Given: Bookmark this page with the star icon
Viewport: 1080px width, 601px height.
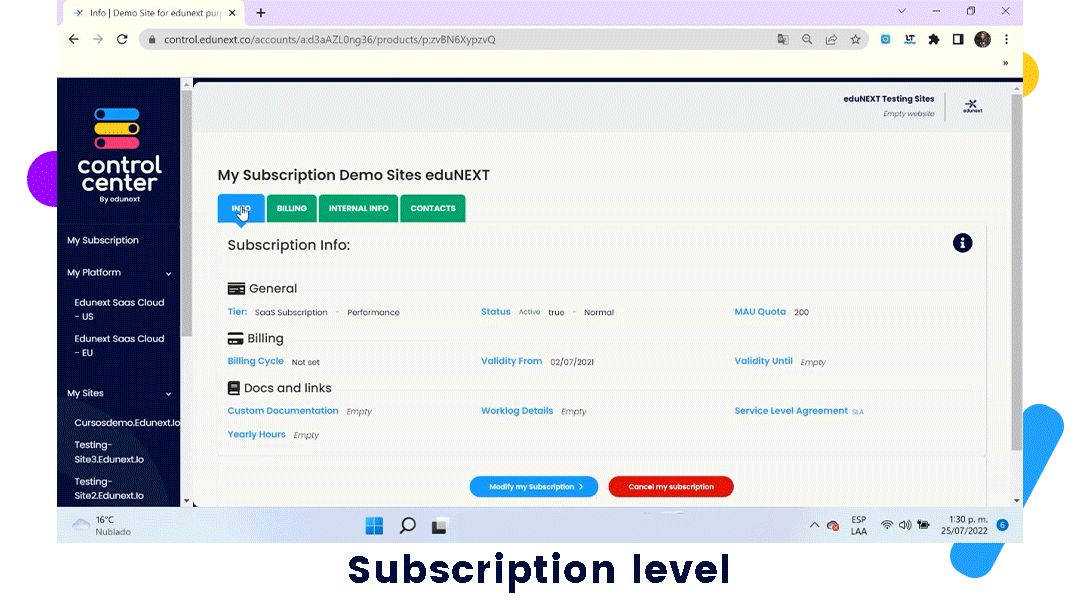Looking at the screenshot, I should click(855, 39).
